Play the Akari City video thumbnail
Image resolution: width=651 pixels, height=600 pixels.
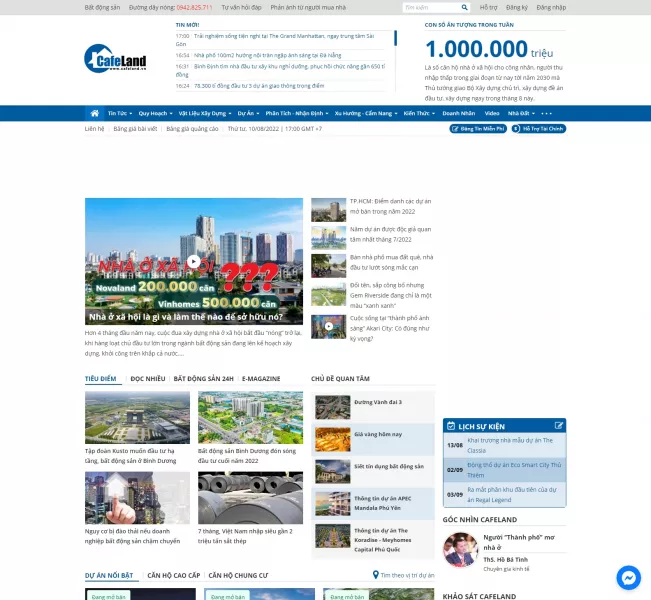[x=328, y=326]
